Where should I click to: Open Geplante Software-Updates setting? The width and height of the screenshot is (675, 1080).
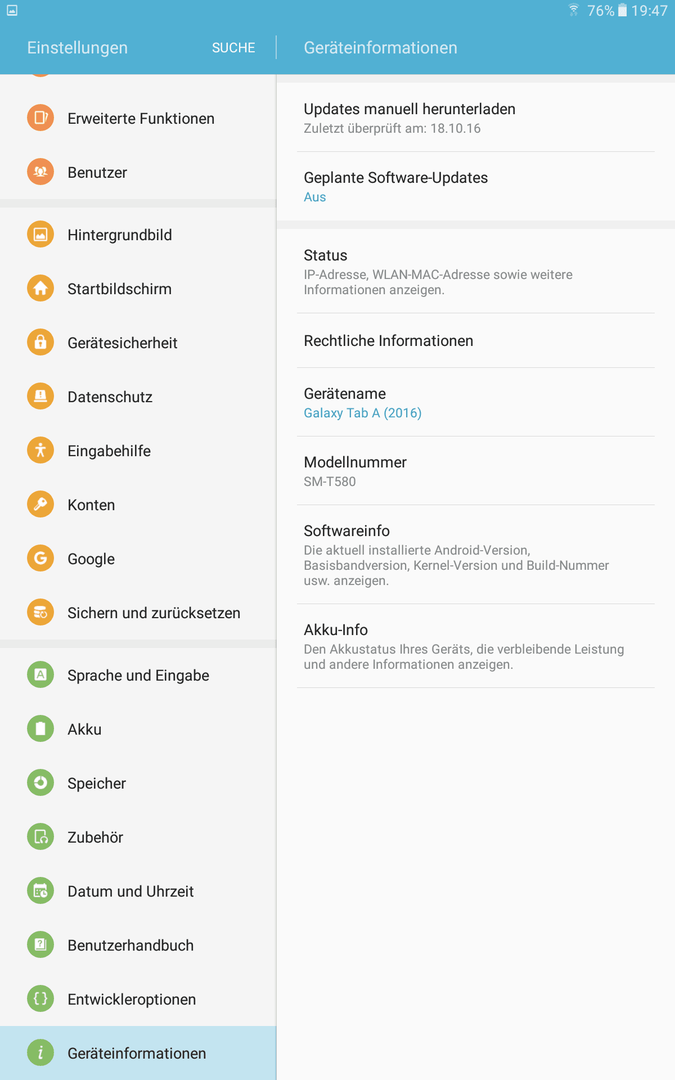click(x=475, y=187)
